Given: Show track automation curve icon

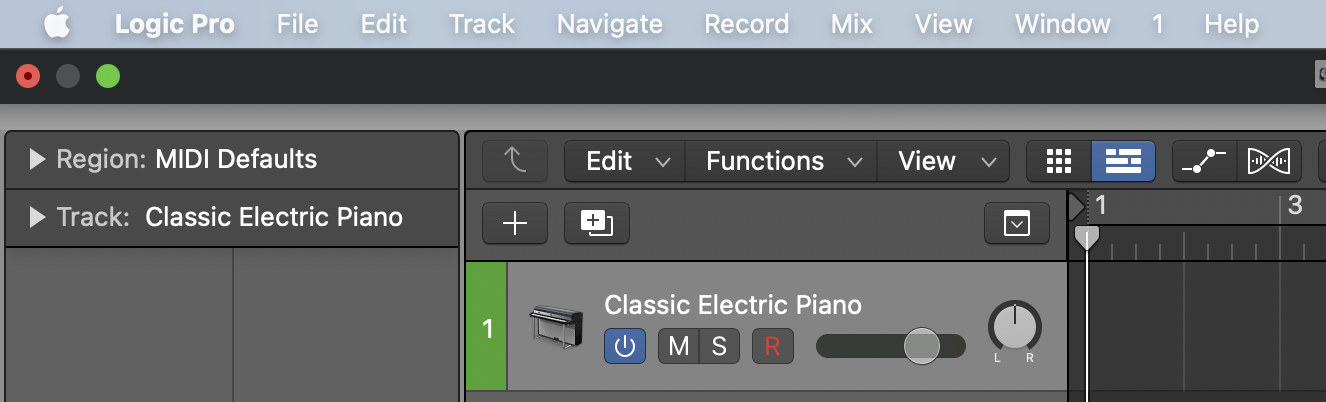Looking at the screenshot, I should [x=1204, y=161].
